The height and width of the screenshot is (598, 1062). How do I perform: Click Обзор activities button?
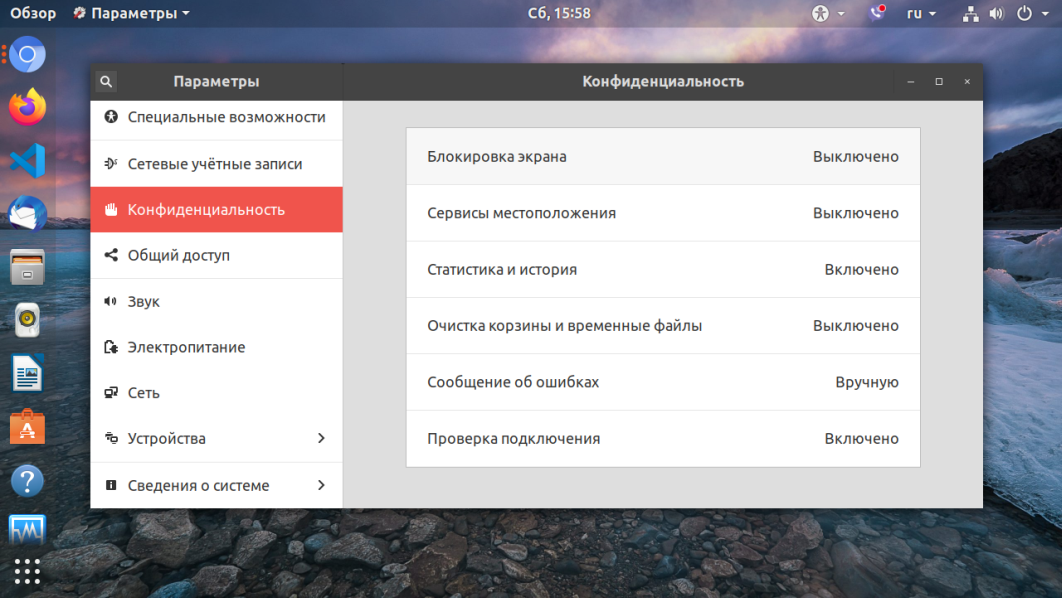(33, 14)
